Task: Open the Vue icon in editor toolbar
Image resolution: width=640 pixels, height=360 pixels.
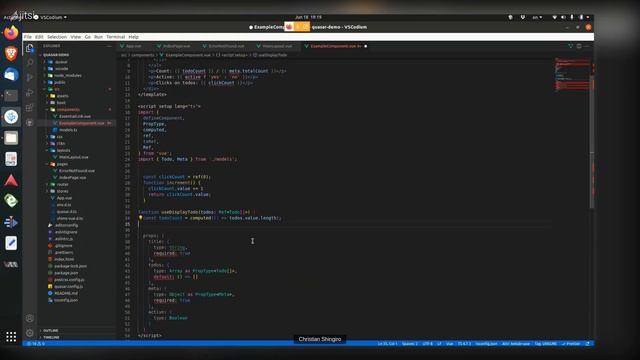Action: click(x=571, y=46)
